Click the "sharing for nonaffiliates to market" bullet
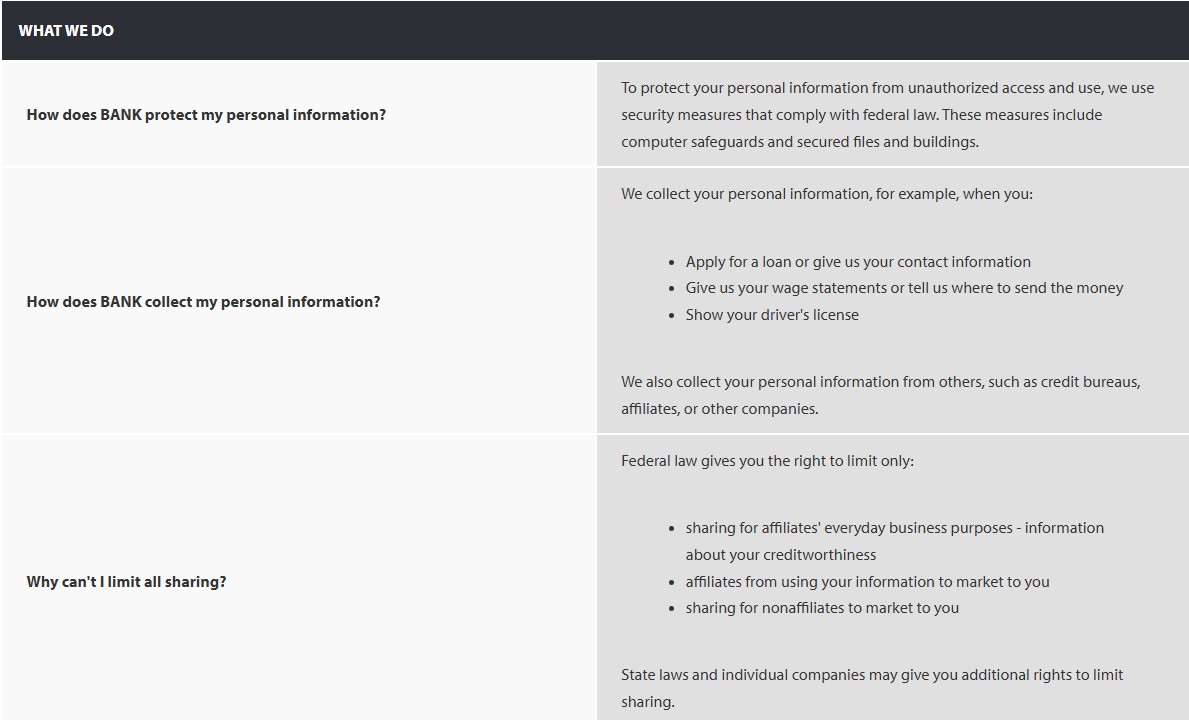Screen dimensions: 1189x720 [x=821, y=608]
